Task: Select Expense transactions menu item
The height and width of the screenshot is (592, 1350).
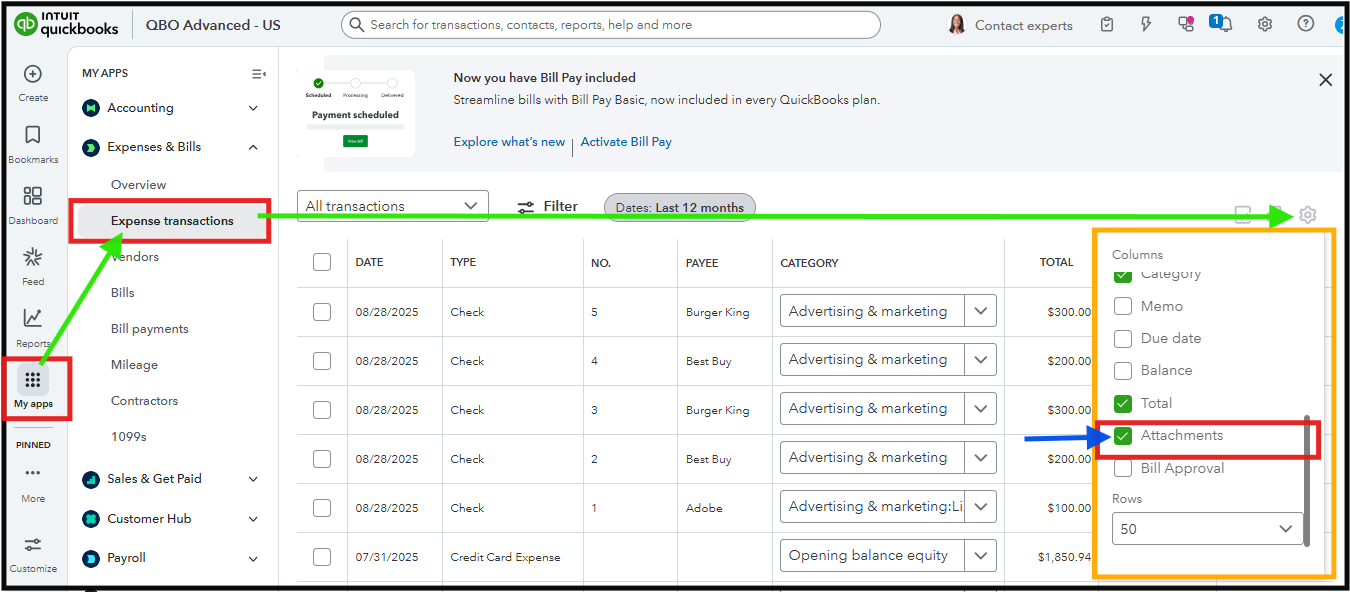Action: pyautogui.click(x=172, y=221)
